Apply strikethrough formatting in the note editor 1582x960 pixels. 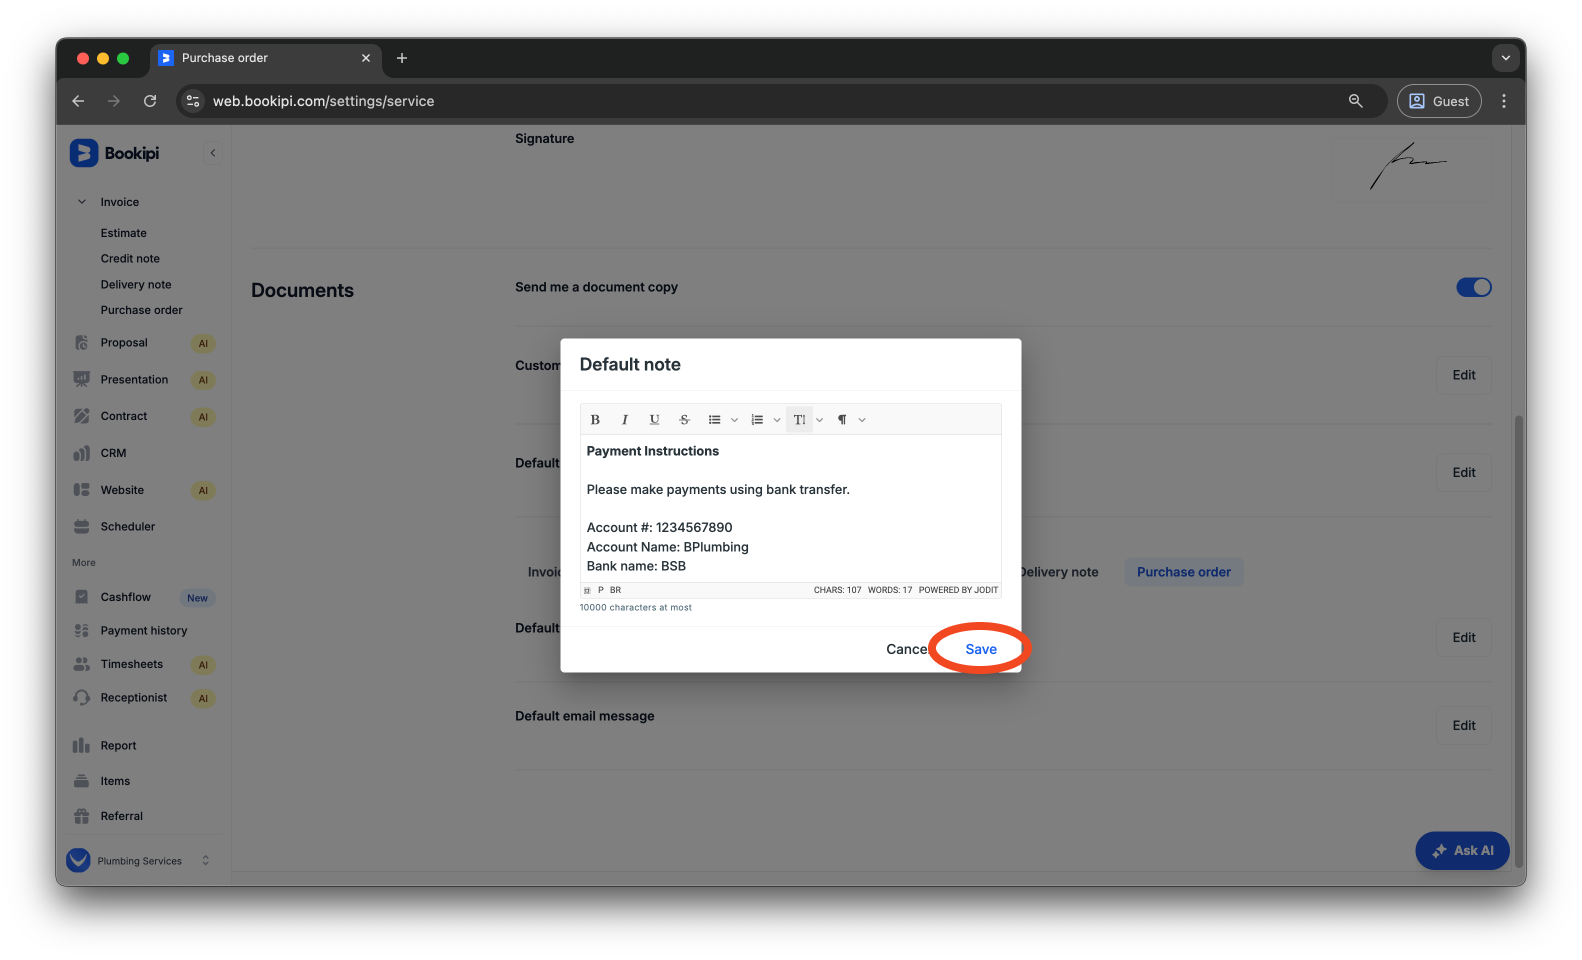pos(685,420)
